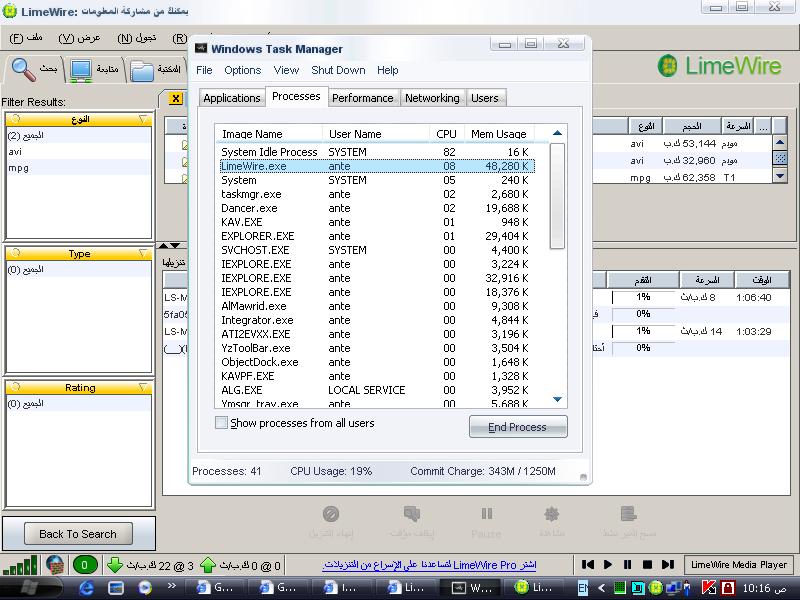Screen dimensions: 800x600
Task: Sort processes by CPU column
Action: click(x=446, y=134)
